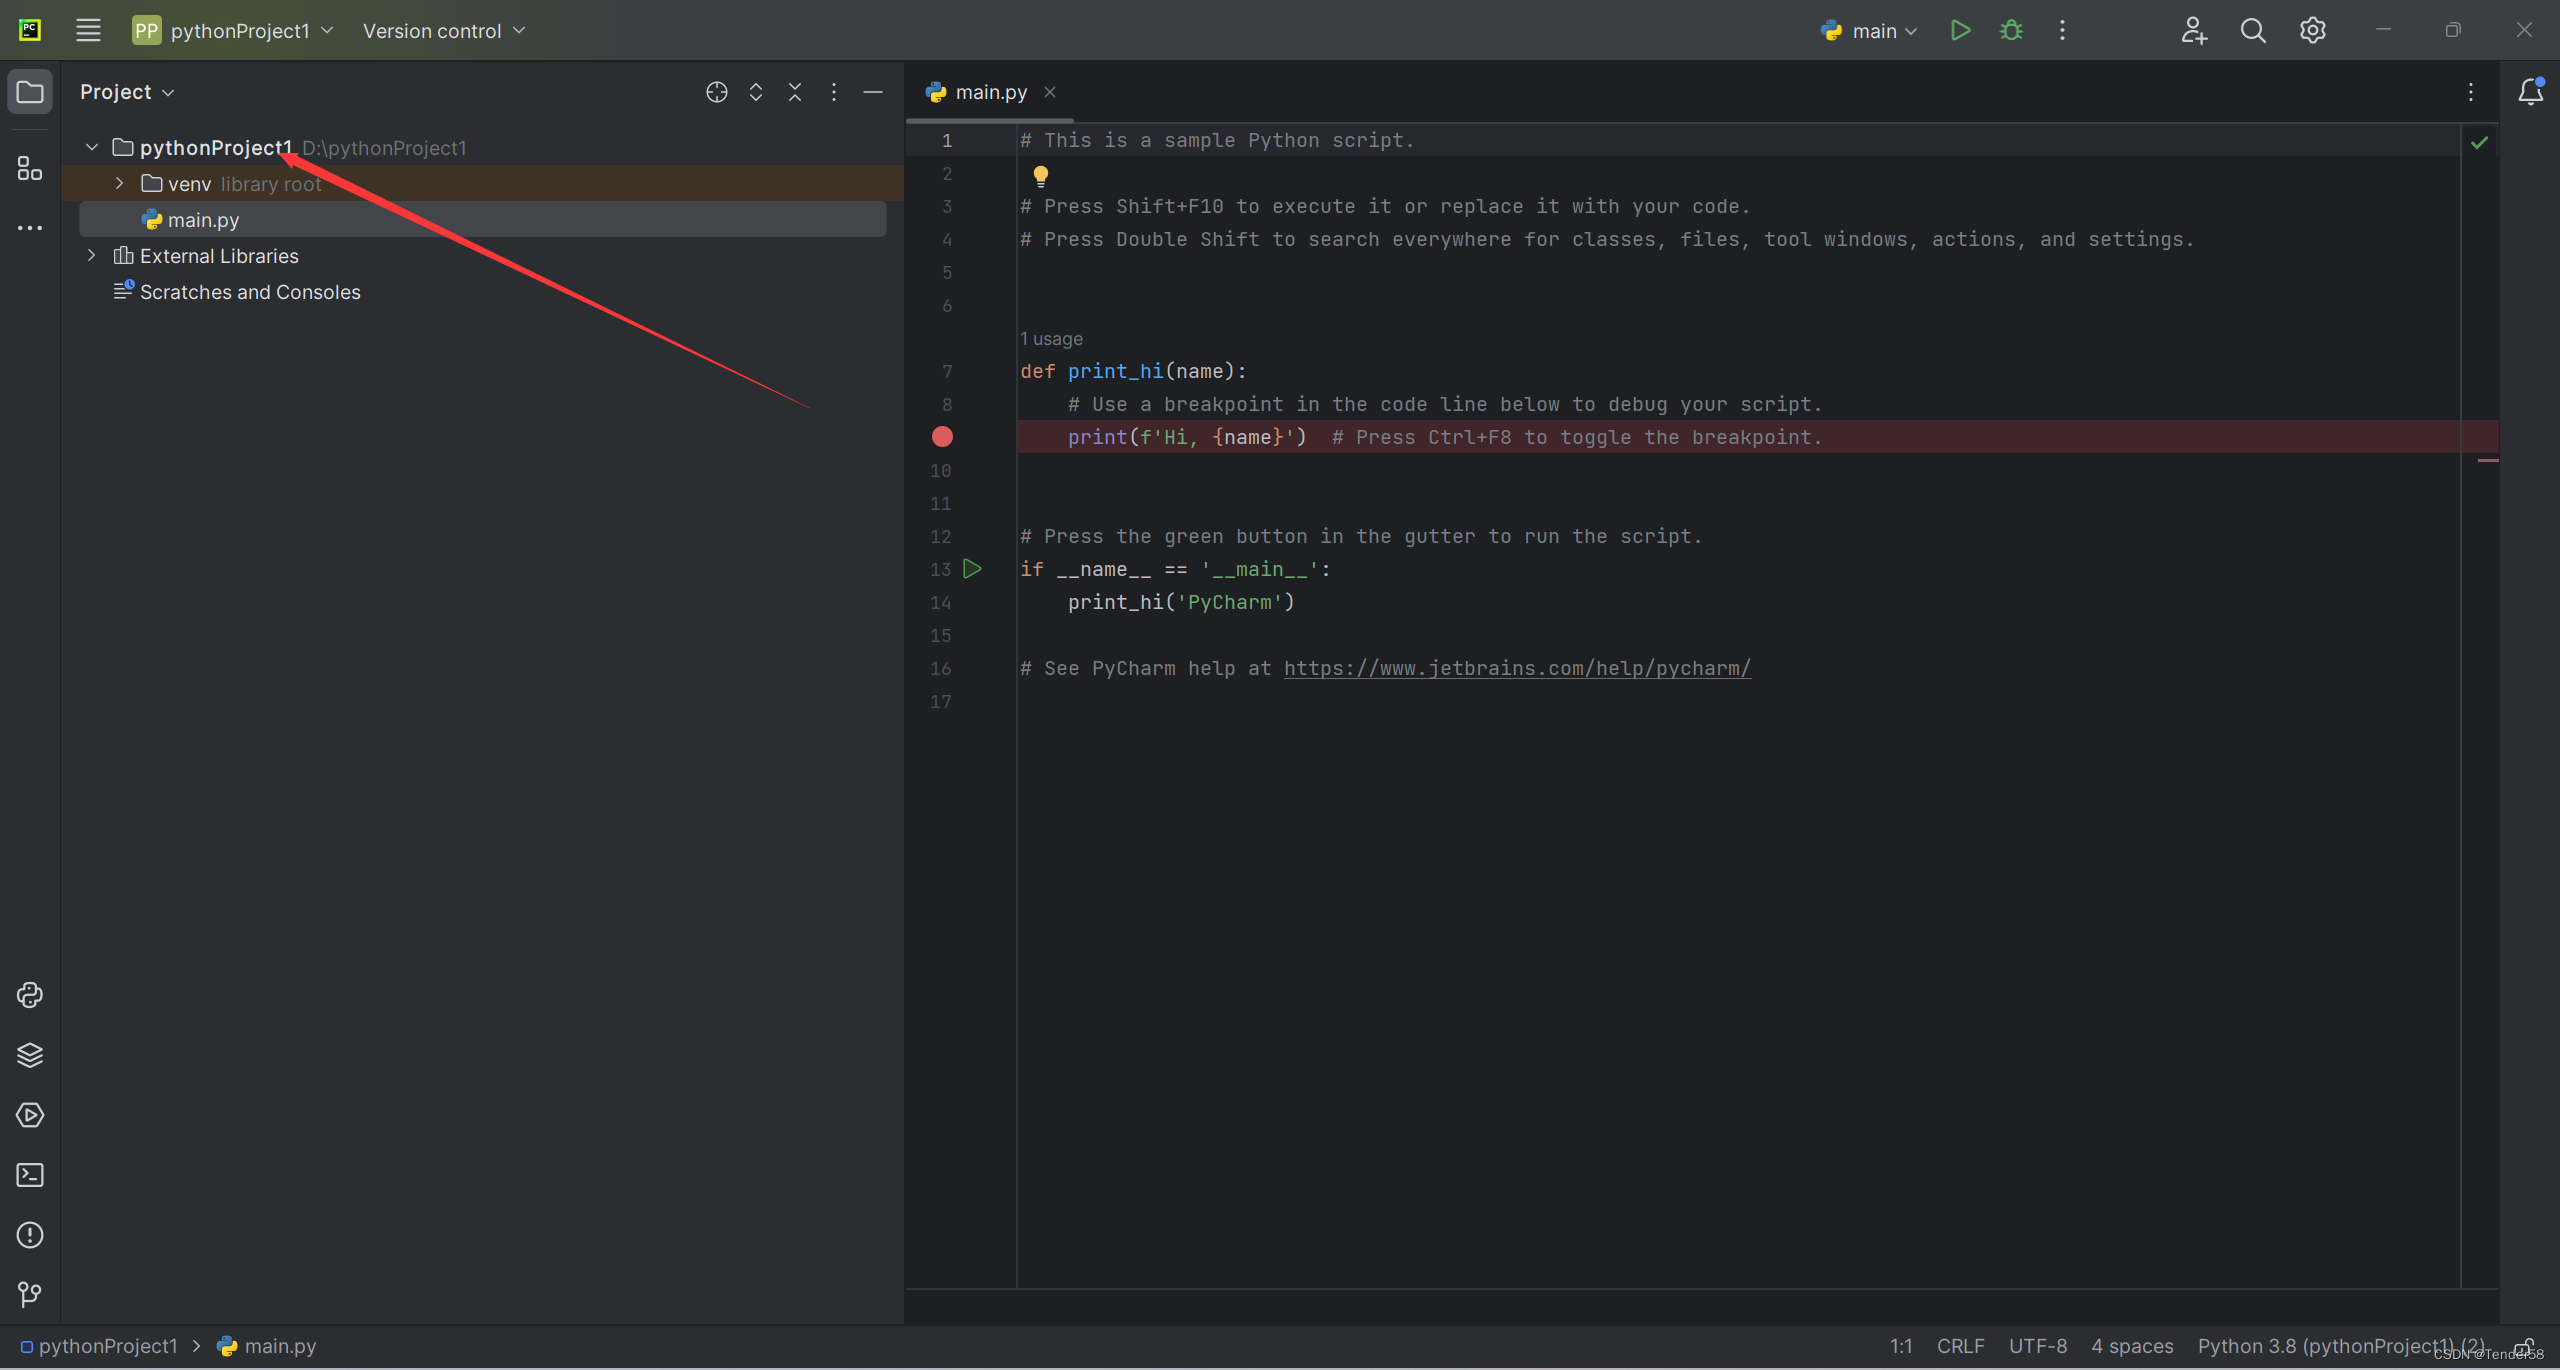
Task: Open the Python Packages tool window
Action: [x=29, y=1055]
